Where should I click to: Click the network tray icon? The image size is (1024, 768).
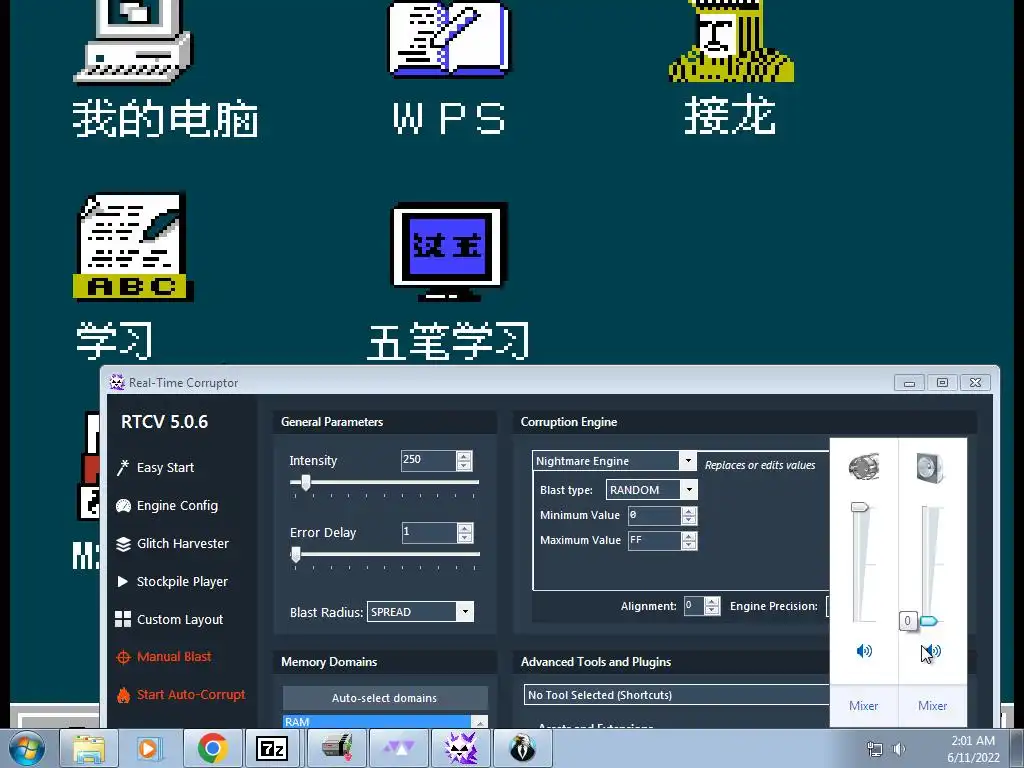[874, 749]
